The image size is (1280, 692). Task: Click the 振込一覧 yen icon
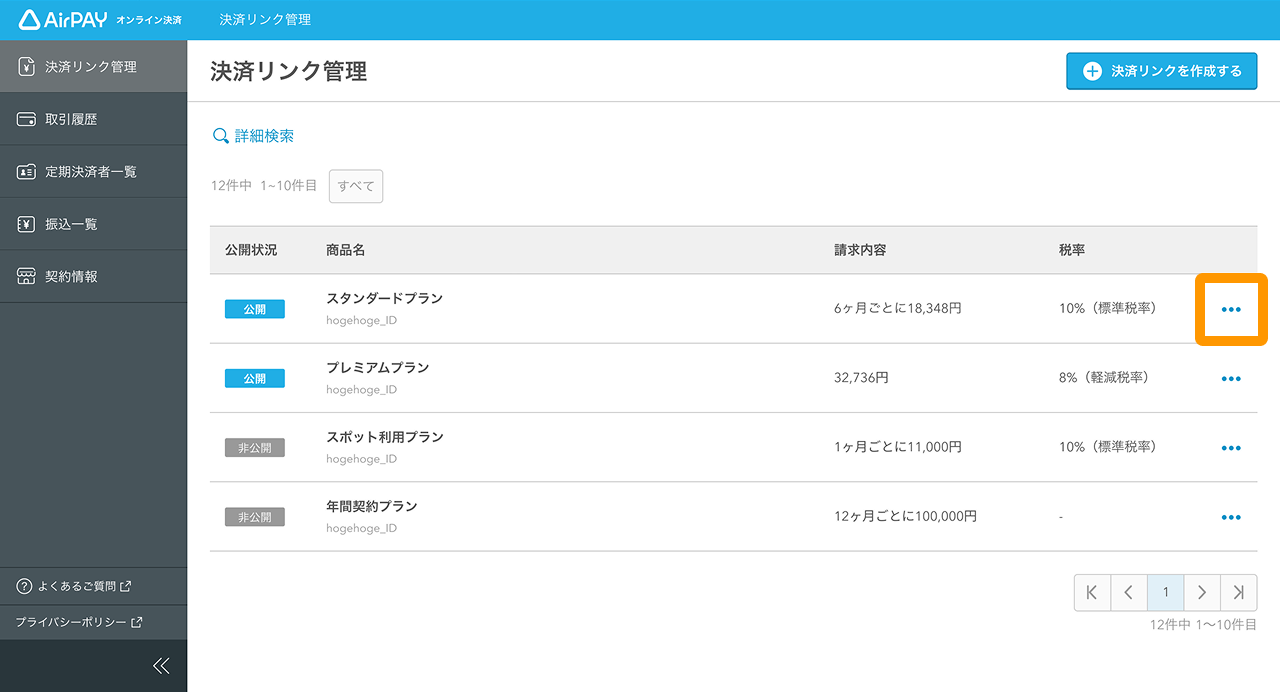pos(27,224)
